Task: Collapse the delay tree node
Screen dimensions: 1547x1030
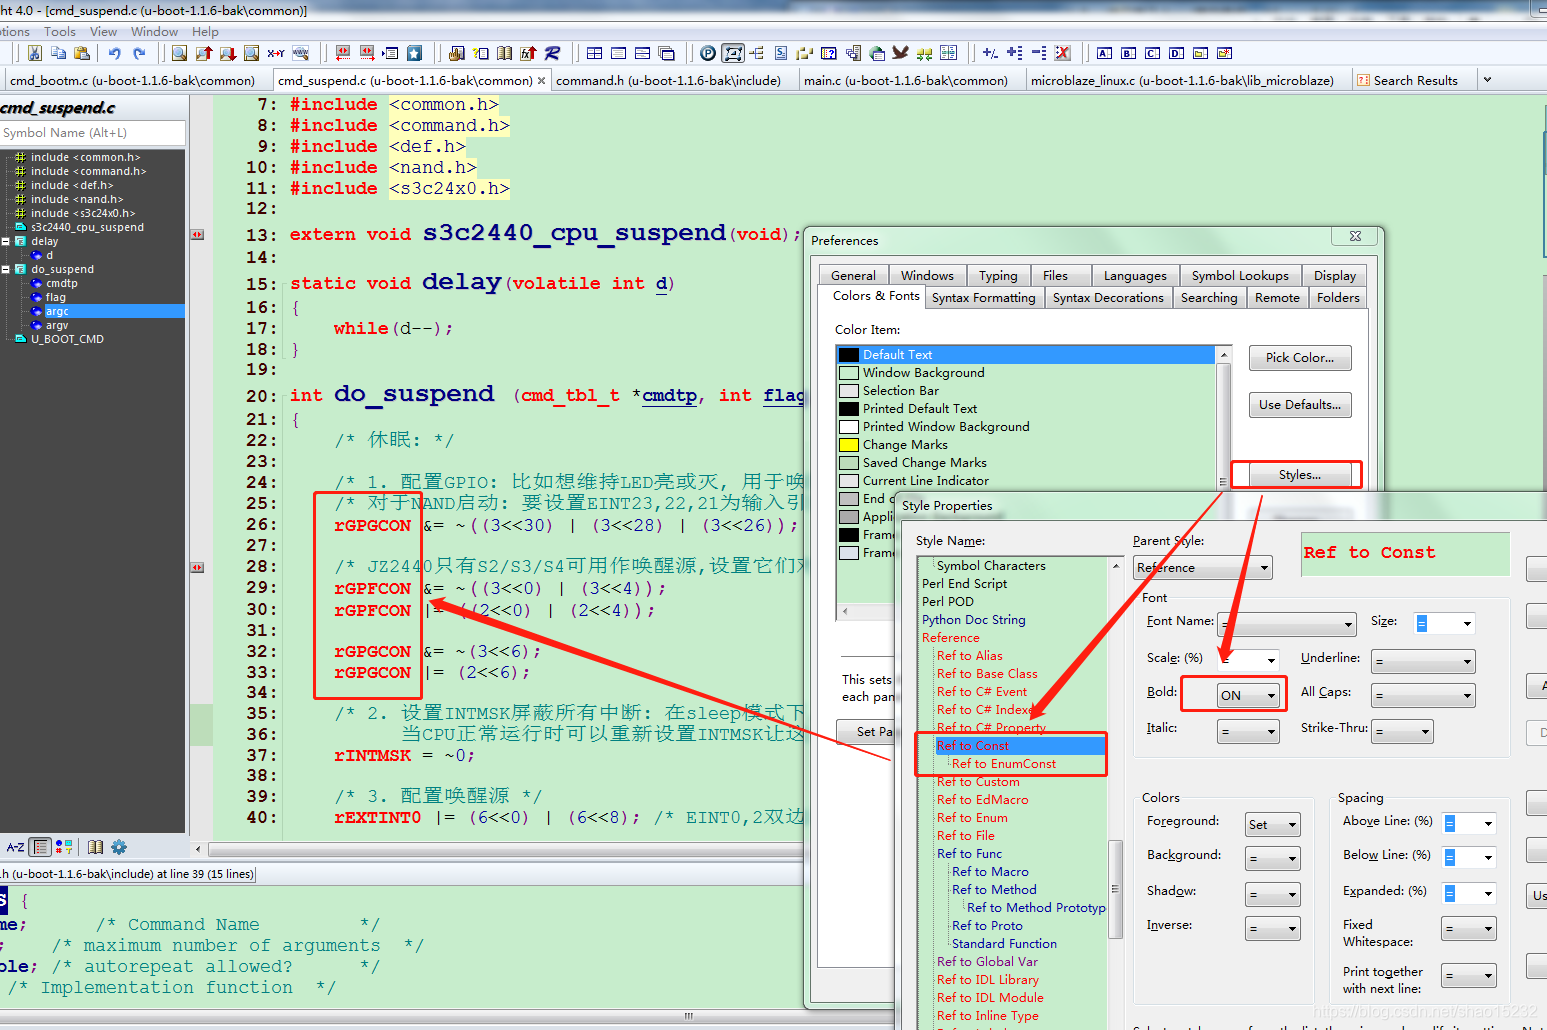Action: (x=6, y=241)
